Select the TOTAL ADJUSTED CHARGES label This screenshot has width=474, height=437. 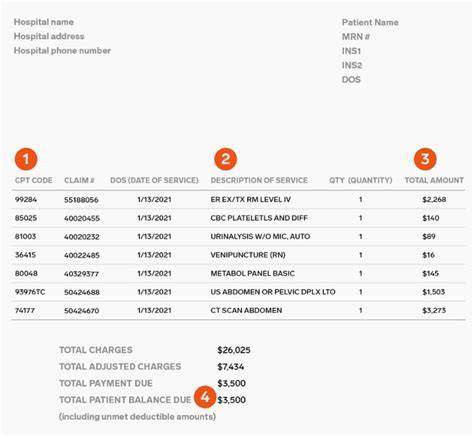click(x=120, y=367)
